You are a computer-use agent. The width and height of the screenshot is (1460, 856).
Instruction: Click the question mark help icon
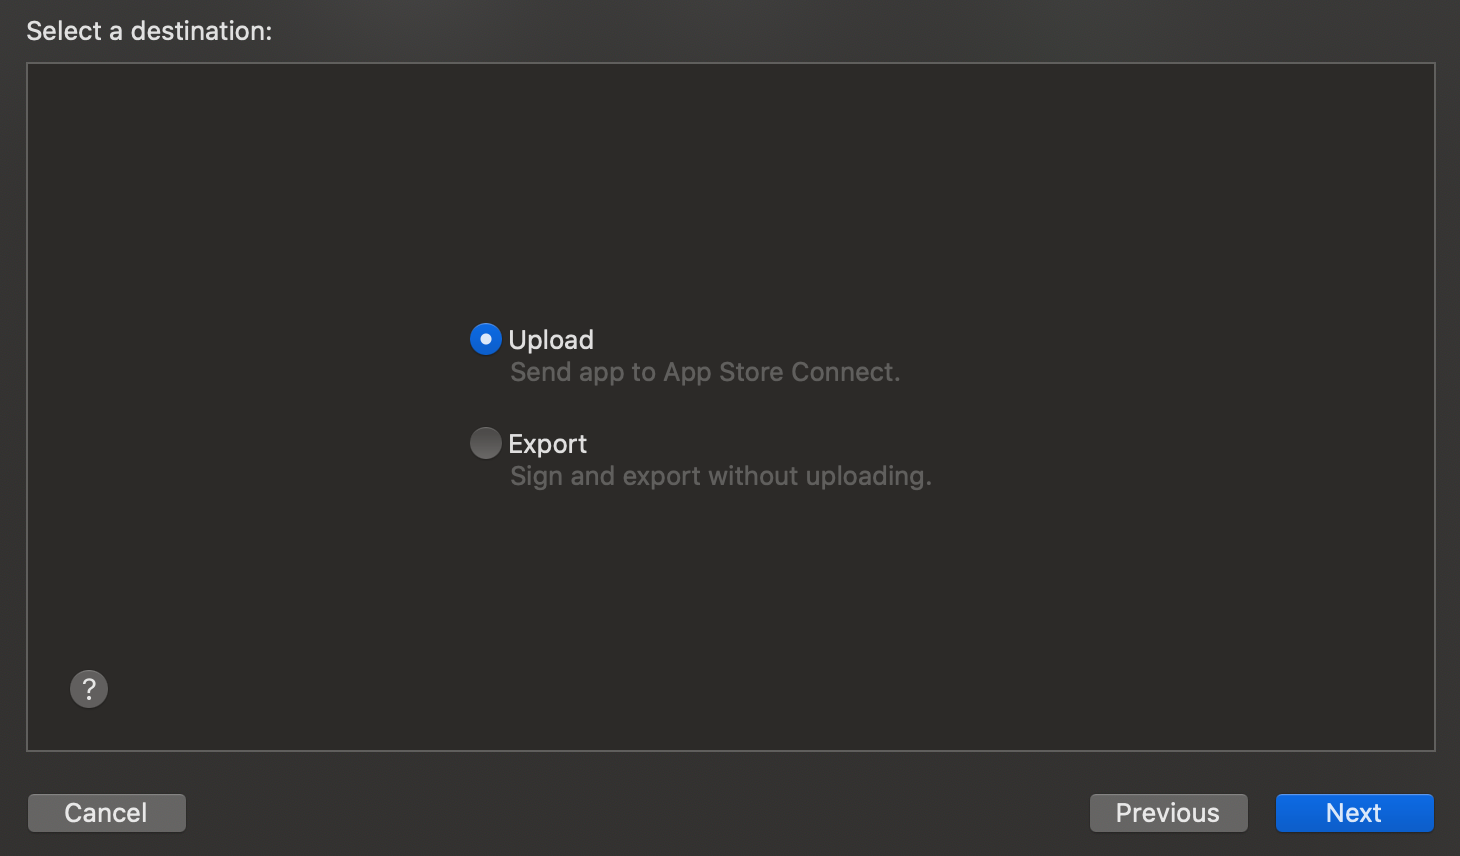(x=89, y=689)
